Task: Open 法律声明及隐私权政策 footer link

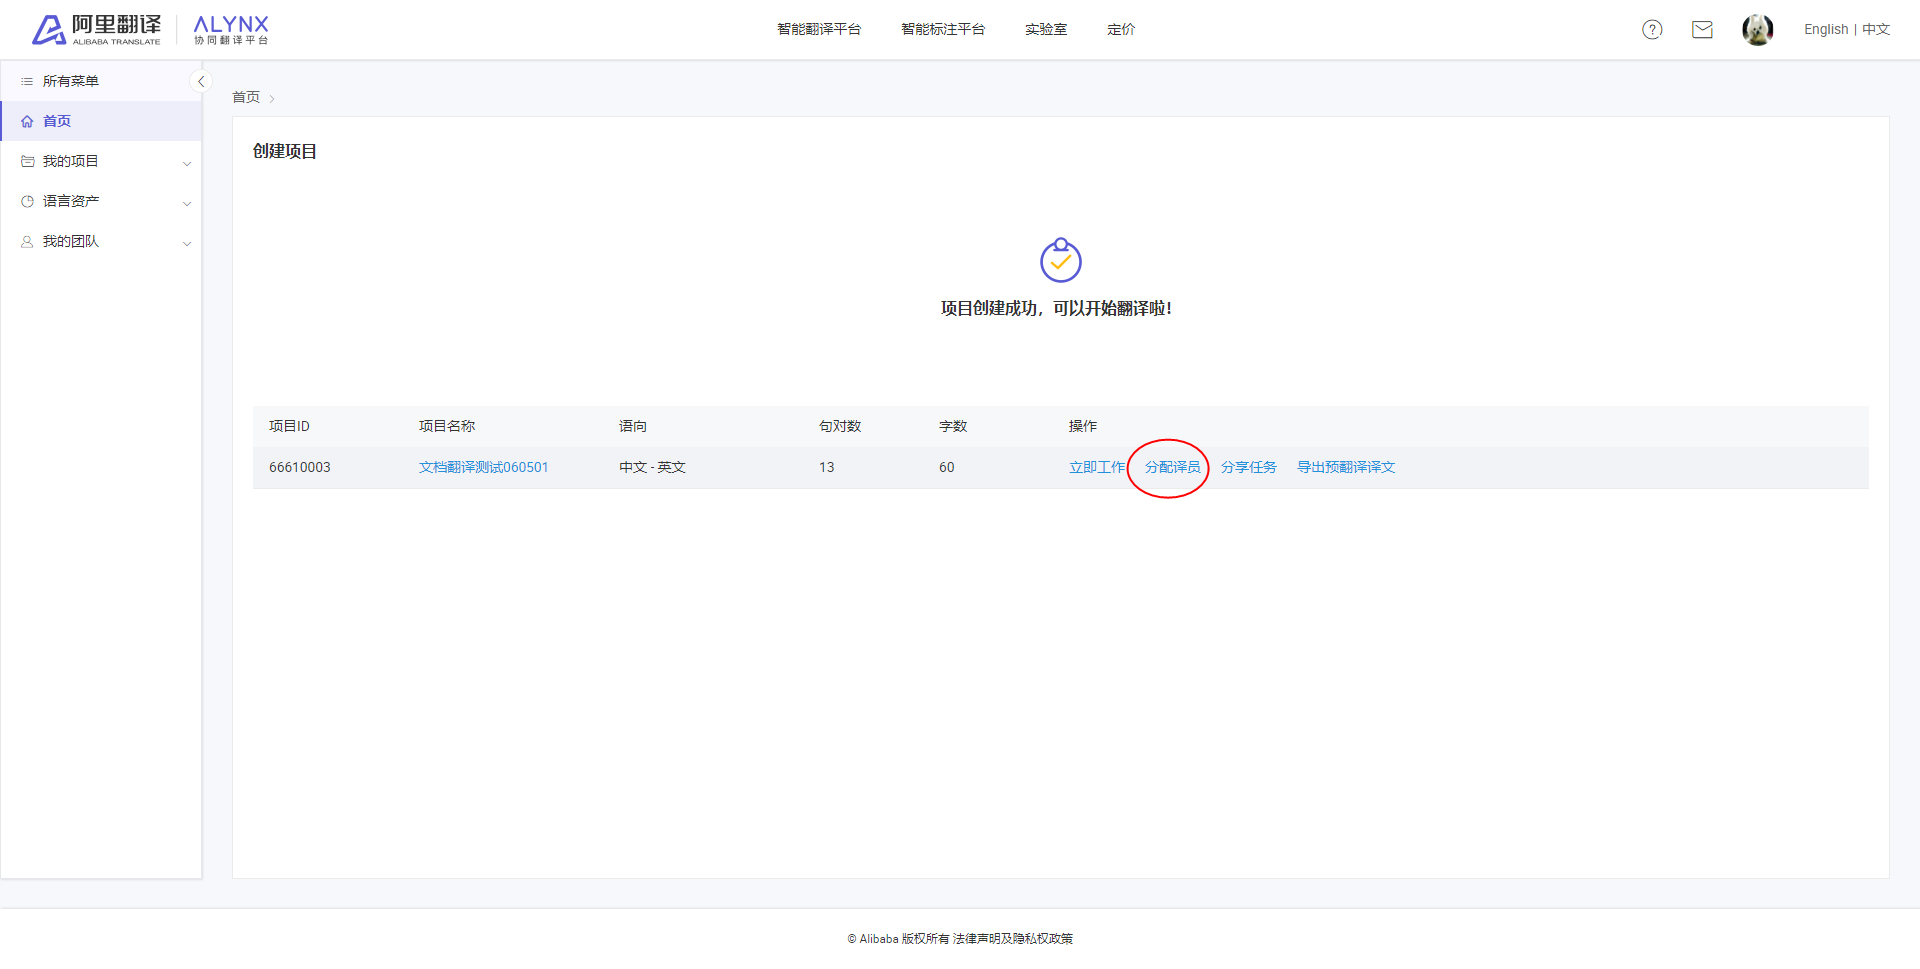Action: [1013, 939]
